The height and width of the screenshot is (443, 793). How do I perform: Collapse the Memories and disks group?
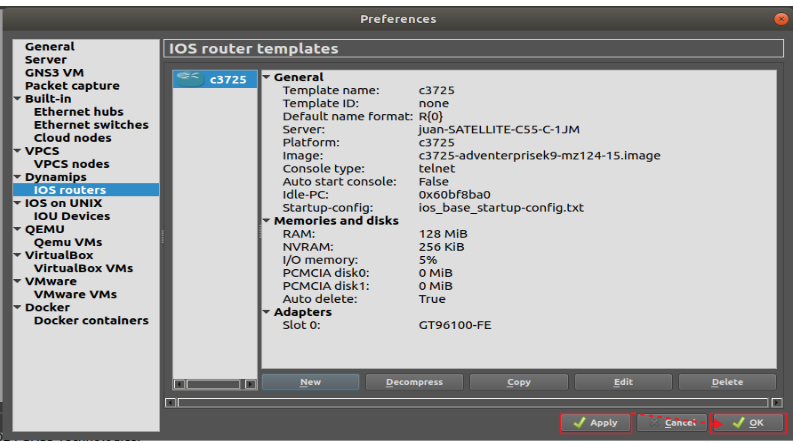click(x=267, y=221)
